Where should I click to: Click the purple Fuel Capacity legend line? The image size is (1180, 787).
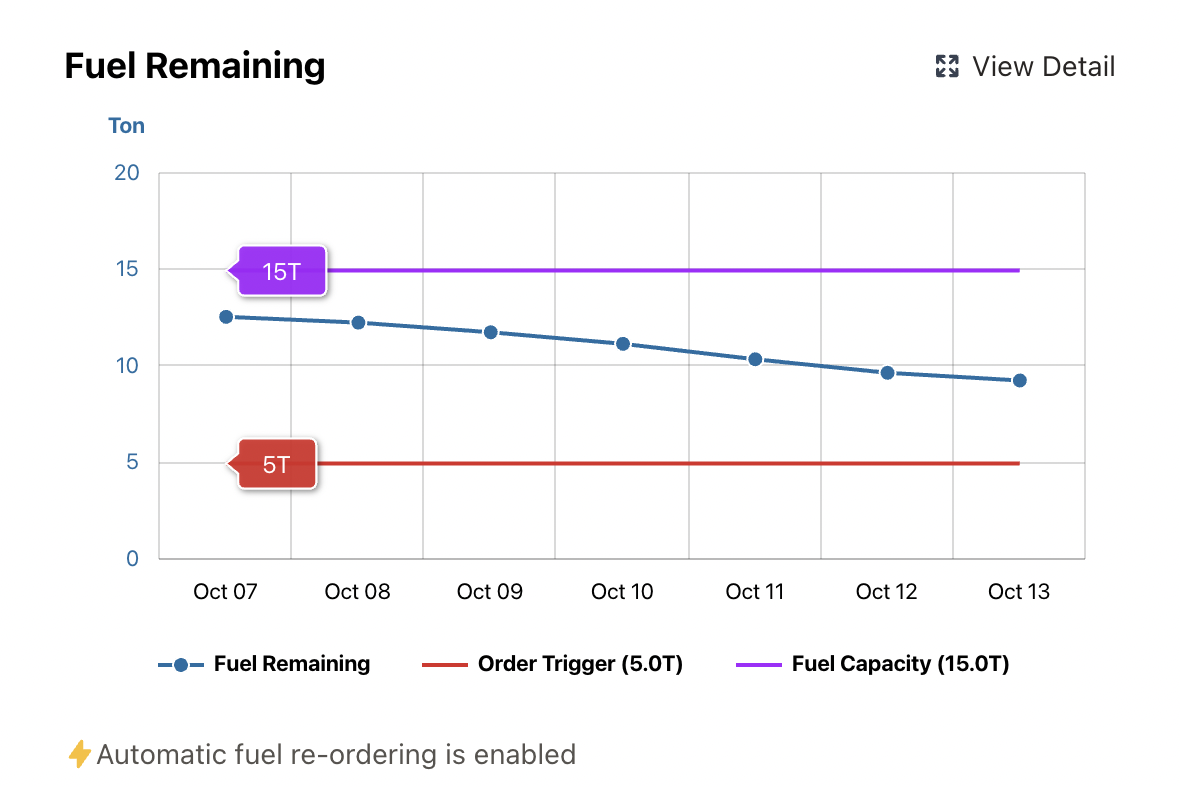(x=758, y=665)
